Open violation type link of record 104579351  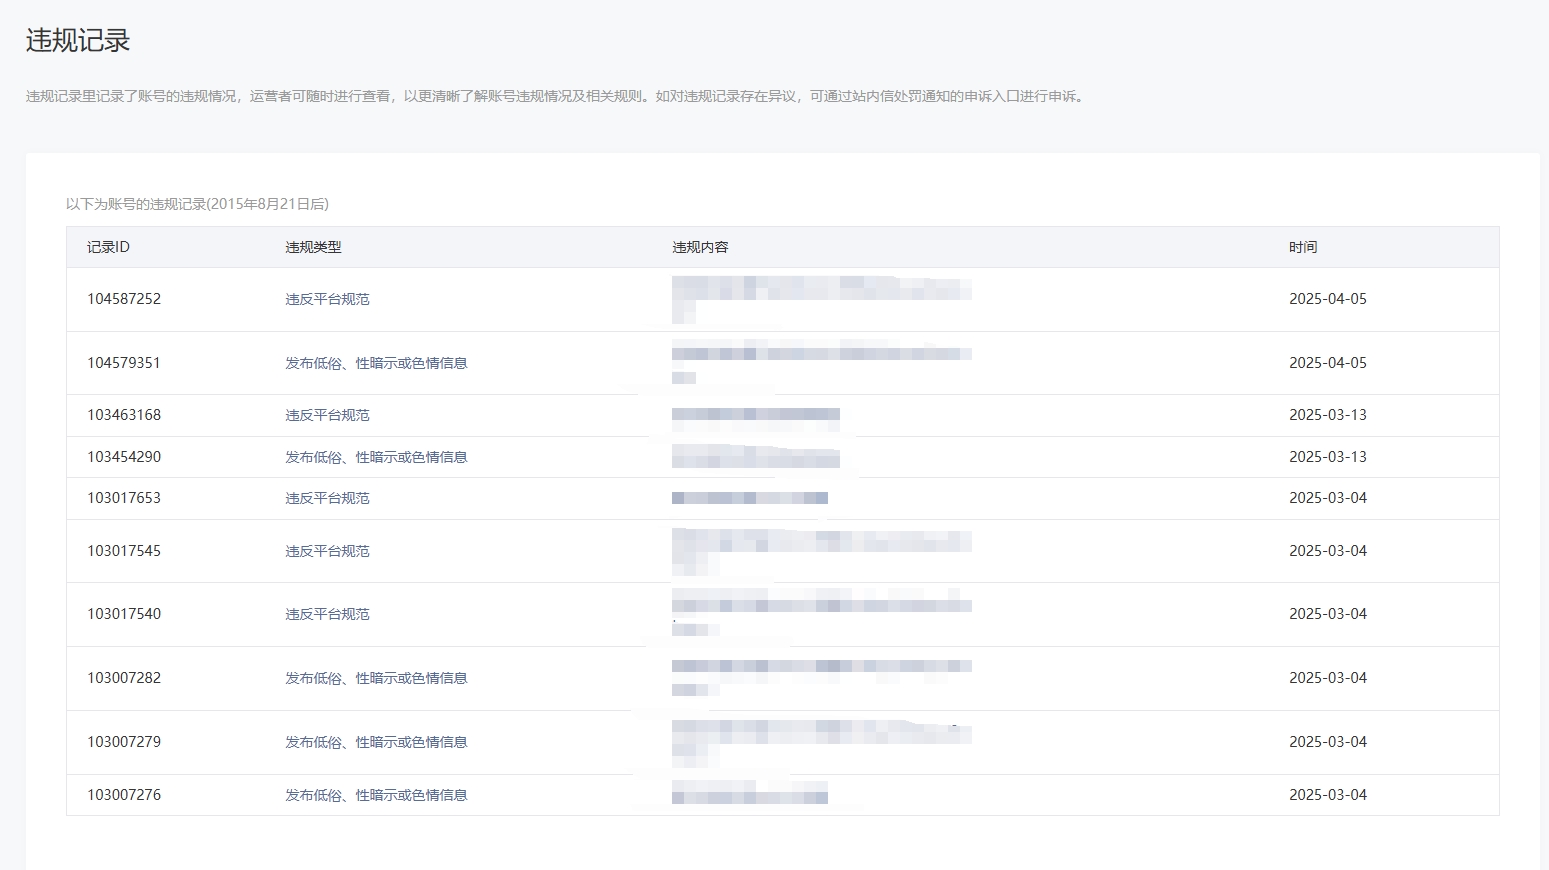376,363
